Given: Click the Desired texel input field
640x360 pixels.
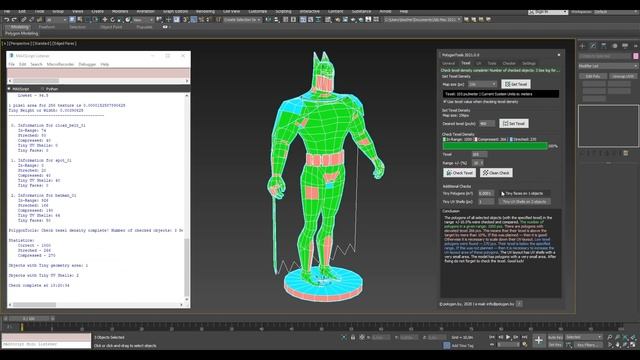Looking at the screenshot, I should (x=487, y=123).
